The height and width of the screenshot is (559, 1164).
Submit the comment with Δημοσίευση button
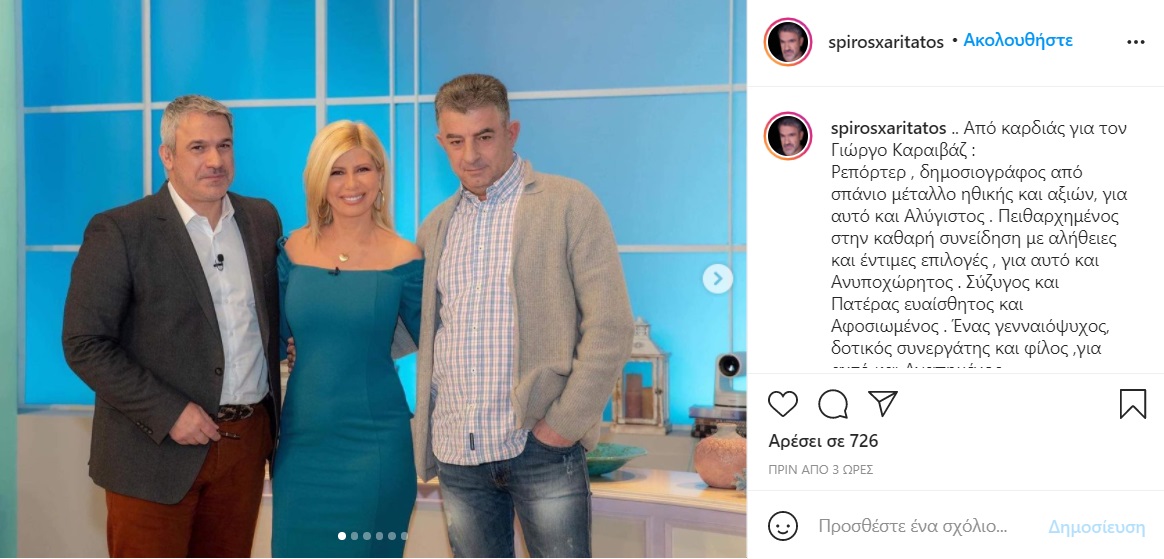point(1096,527)
